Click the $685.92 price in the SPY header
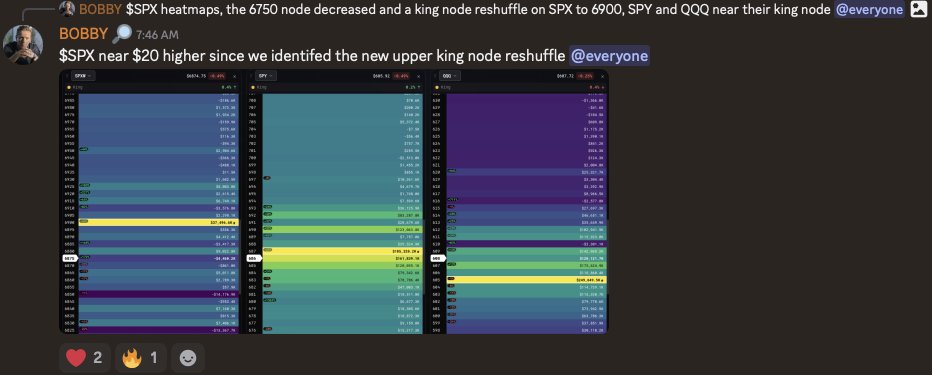The image size is (932, 375). point(381,76)
